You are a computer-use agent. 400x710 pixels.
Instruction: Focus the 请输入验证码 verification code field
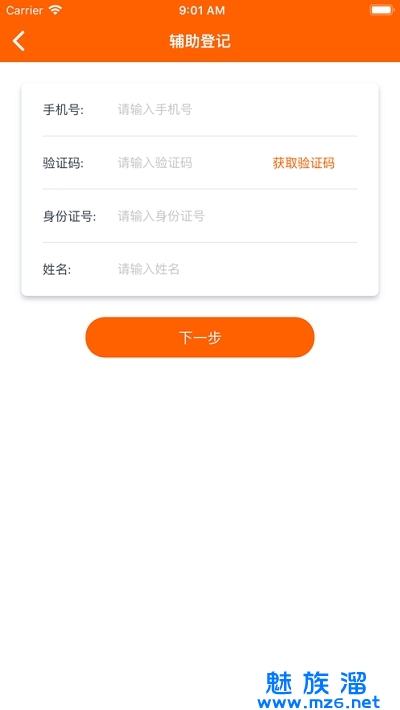[x=190, y=163]
